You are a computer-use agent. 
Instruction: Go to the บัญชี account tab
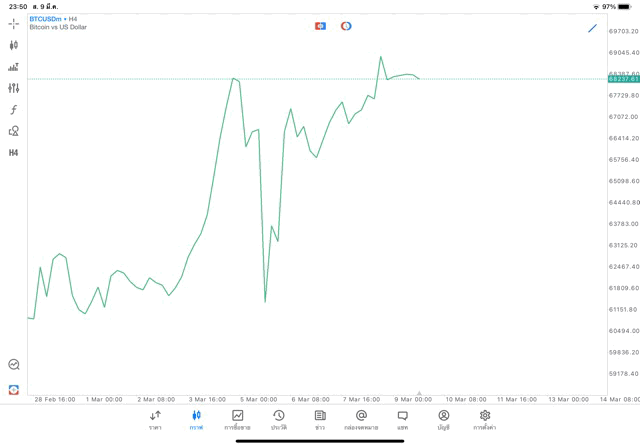point(443,420)
